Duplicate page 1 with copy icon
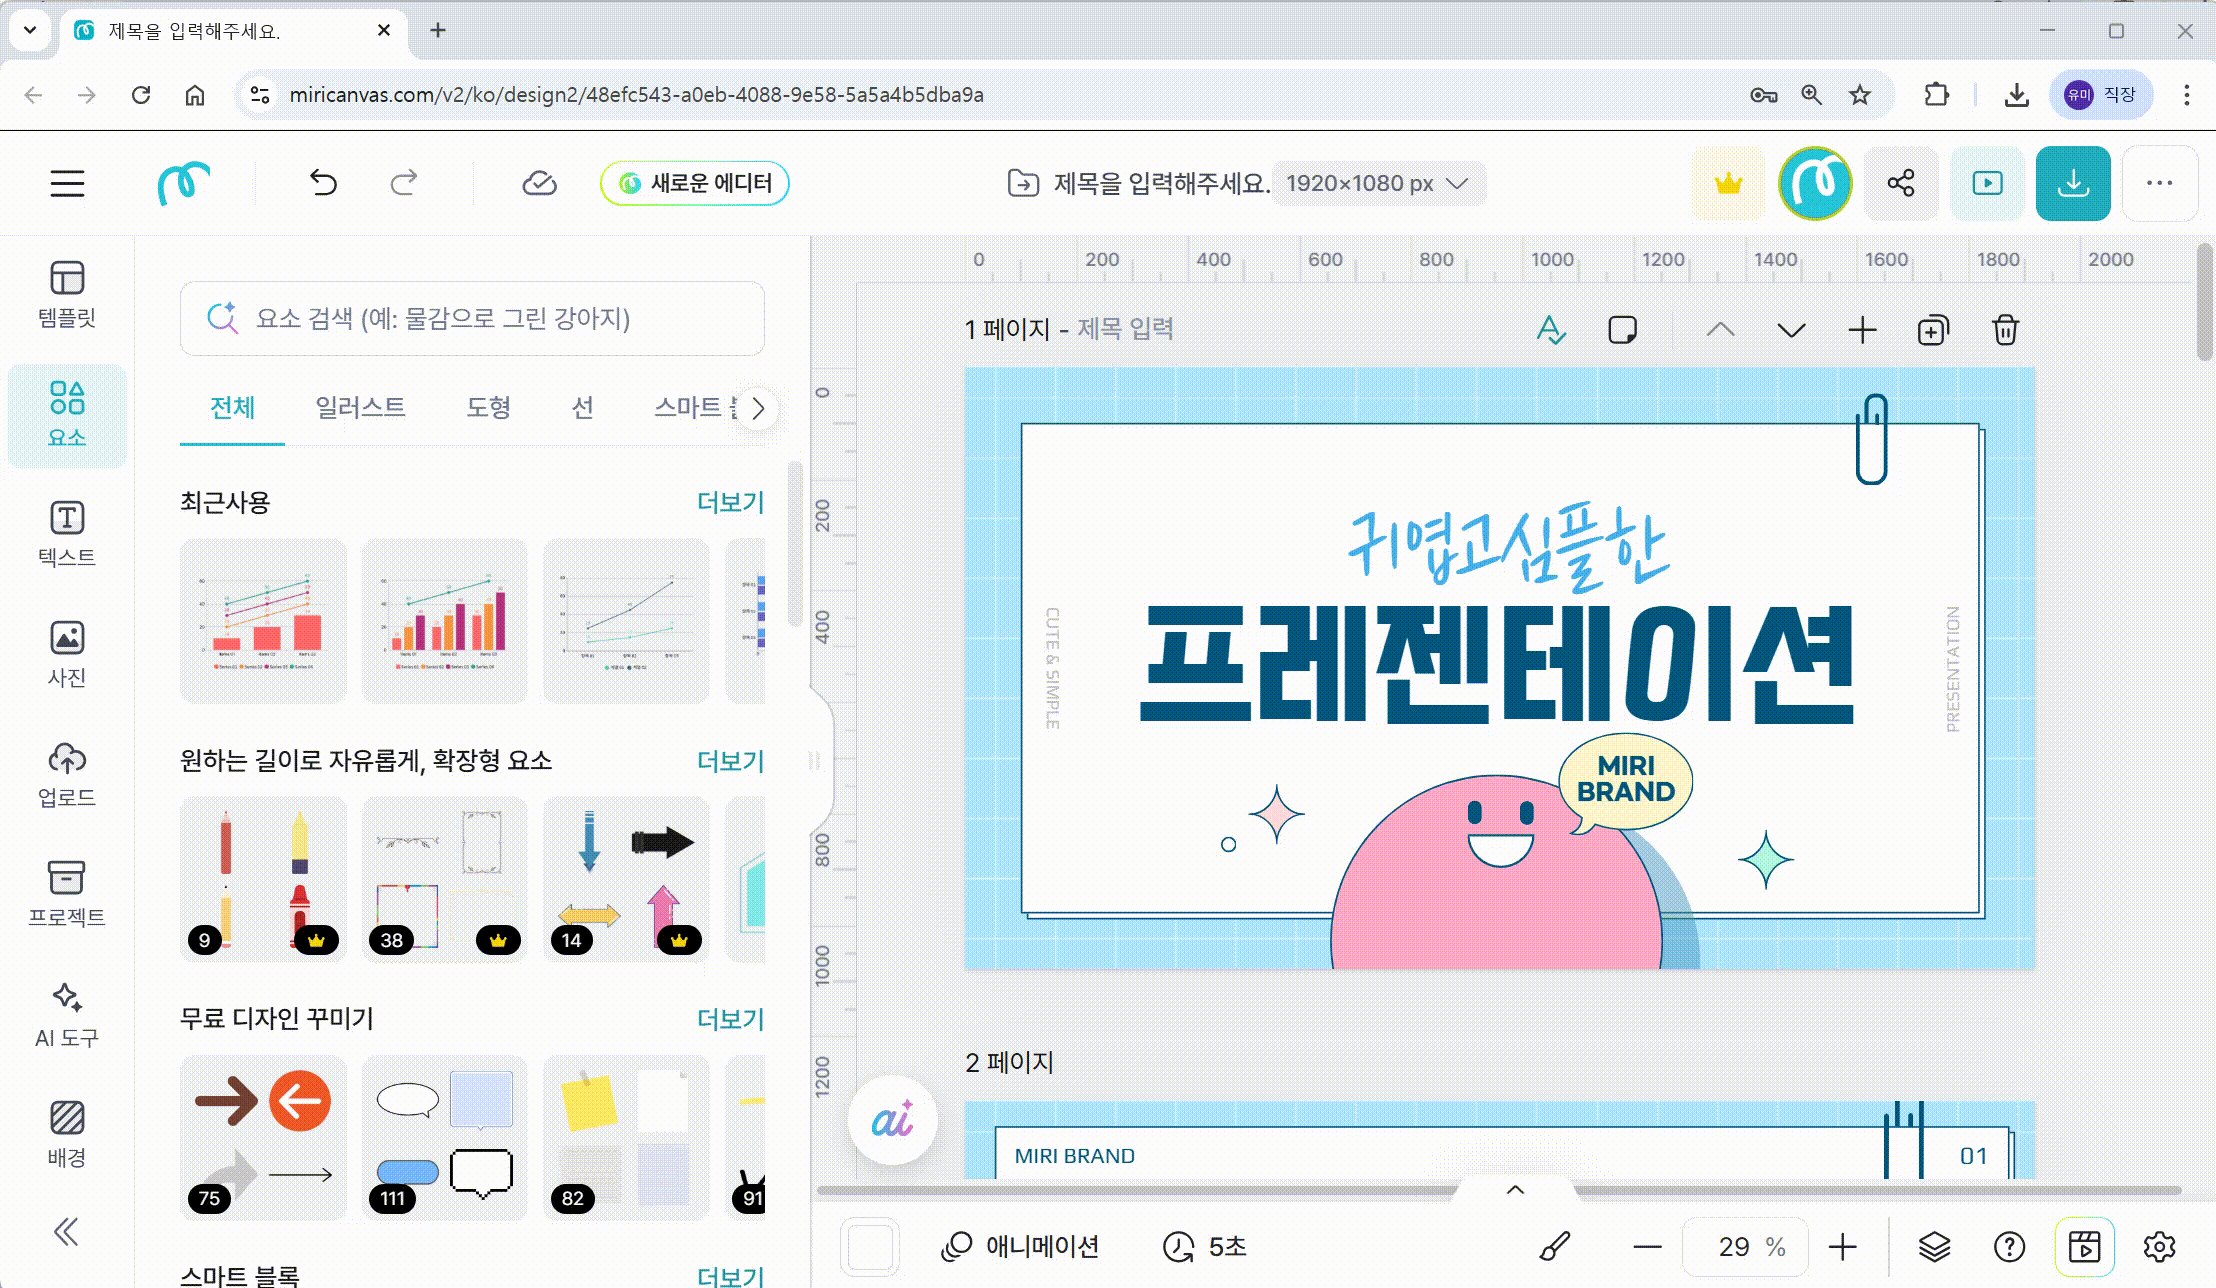Image resolution: width=2216 pixels, height=1288 pixels. coord(1932,330)
